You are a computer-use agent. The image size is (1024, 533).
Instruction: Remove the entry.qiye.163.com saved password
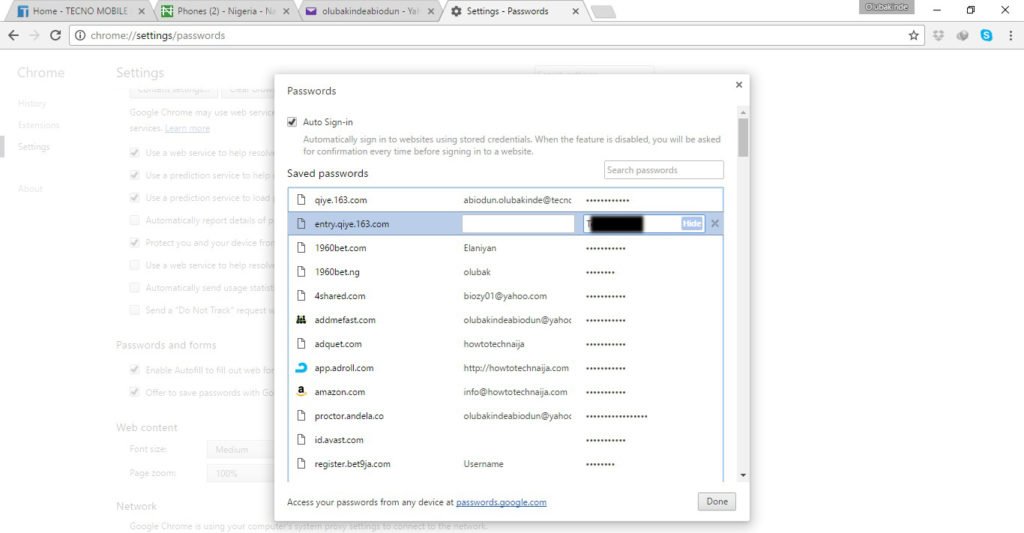tap(715, 223)
